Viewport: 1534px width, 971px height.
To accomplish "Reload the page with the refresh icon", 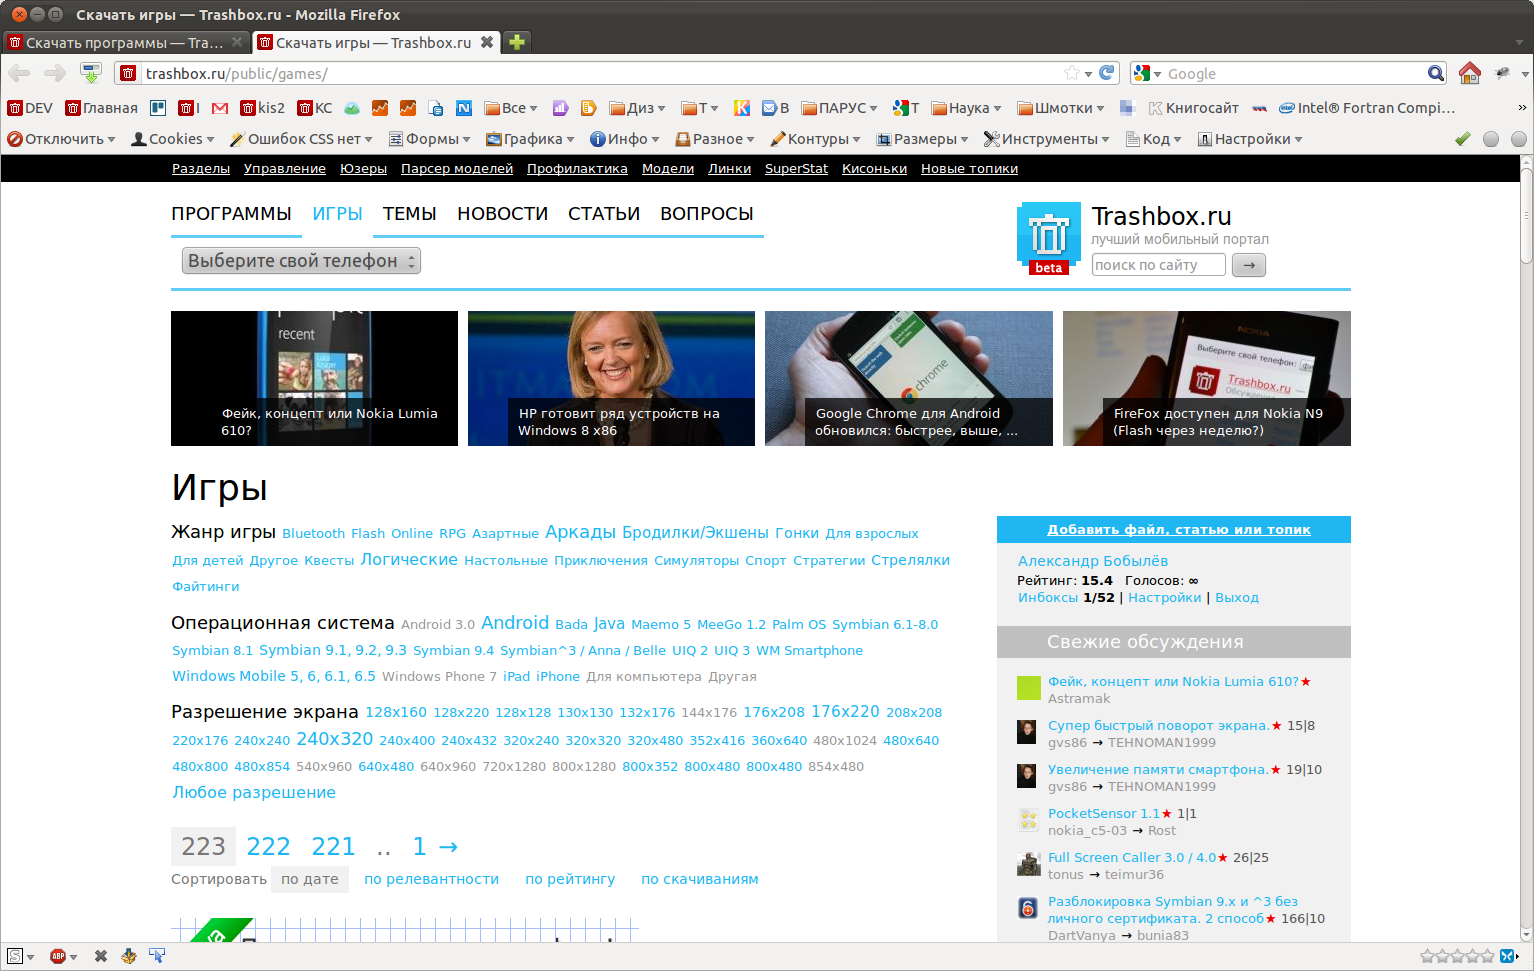I will [1106, 73].
